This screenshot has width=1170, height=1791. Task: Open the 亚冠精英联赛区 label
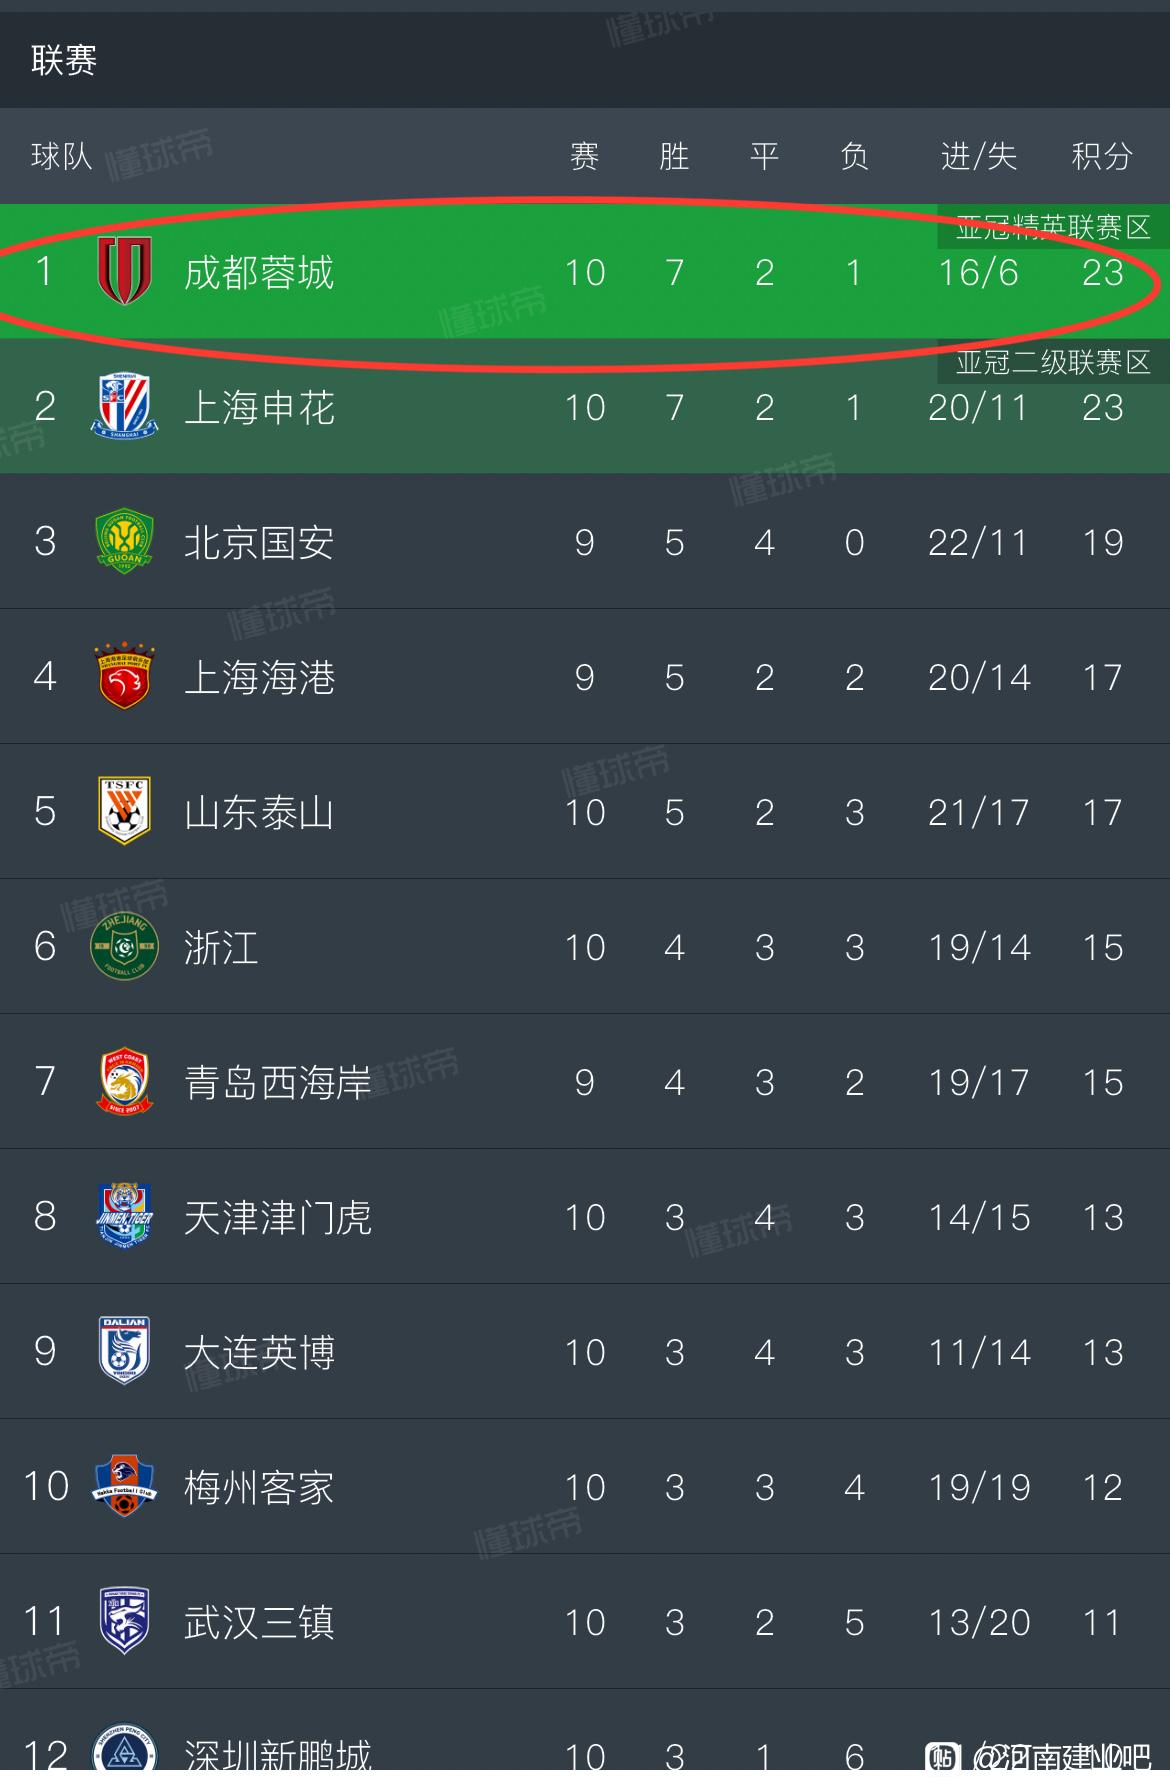point(1053,227)
